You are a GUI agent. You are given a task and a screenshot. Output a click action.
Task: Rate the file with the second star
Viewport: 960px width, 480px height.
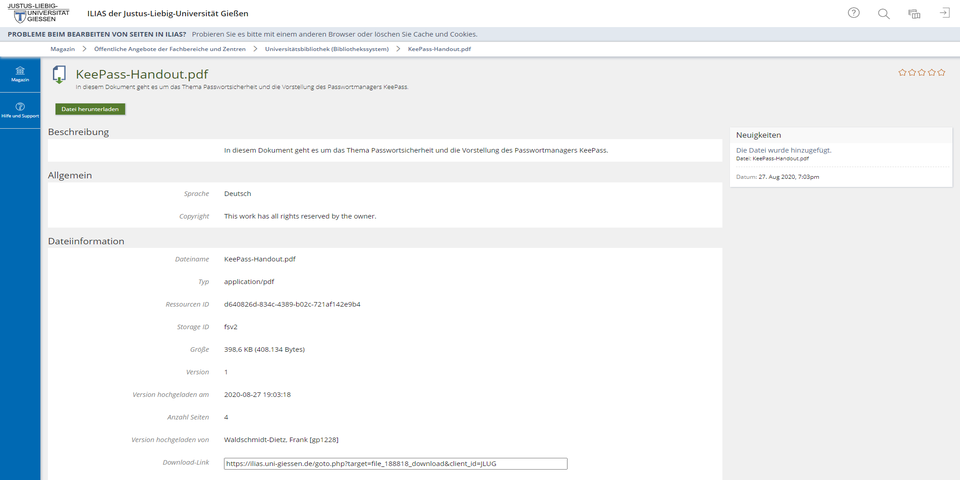(912, 72)
